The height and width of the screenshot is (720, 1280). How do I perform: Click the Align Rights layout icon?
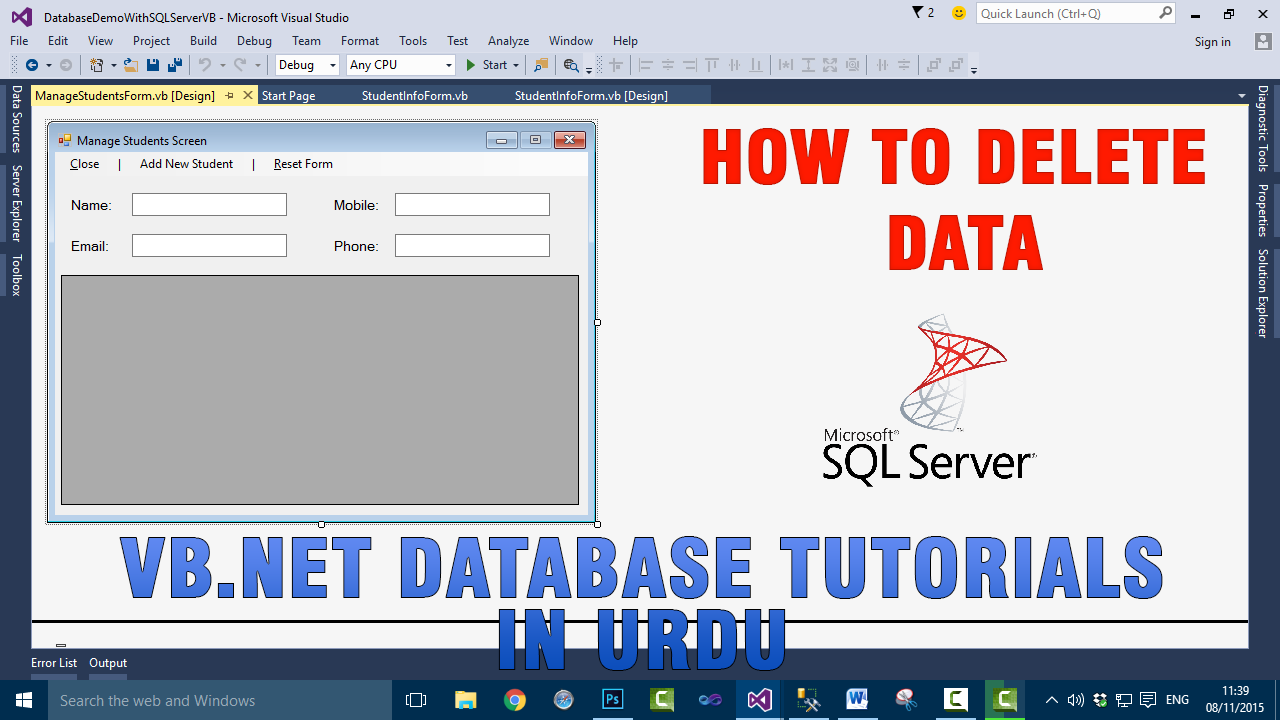coord(690,65)
